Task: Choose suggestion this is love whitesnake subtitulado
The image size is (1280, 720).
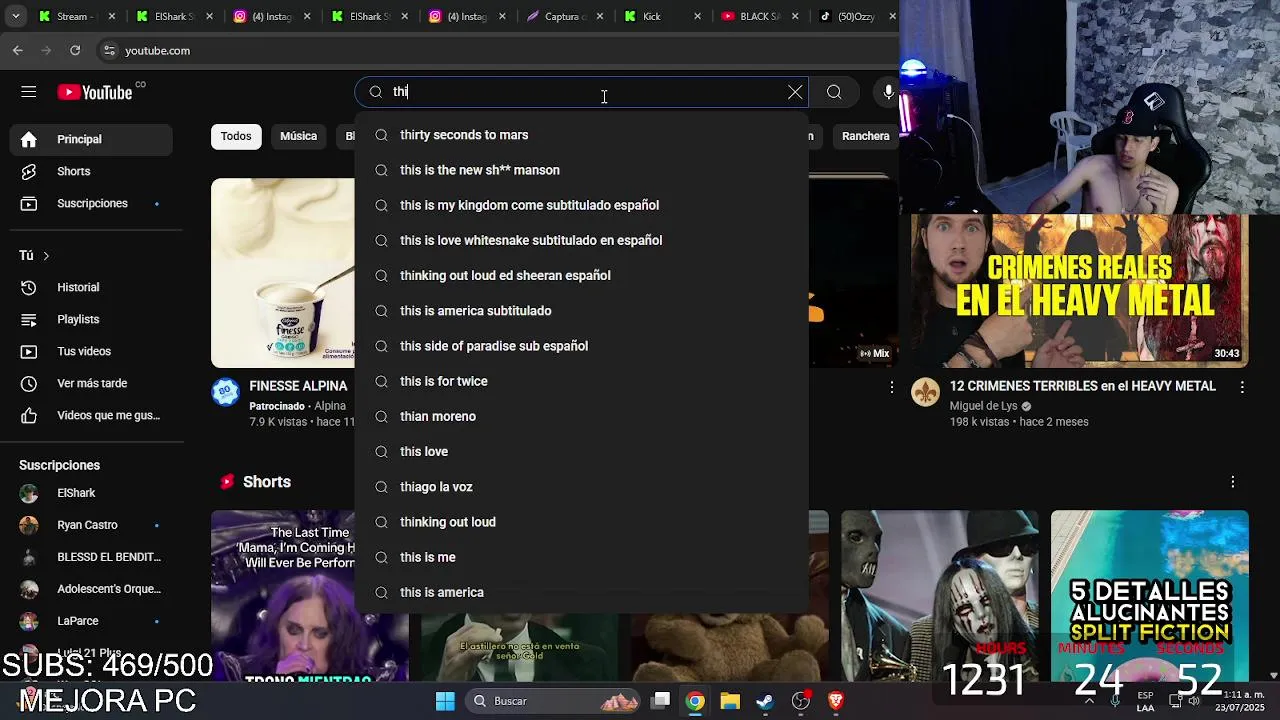Action: (x=581, y=240)
